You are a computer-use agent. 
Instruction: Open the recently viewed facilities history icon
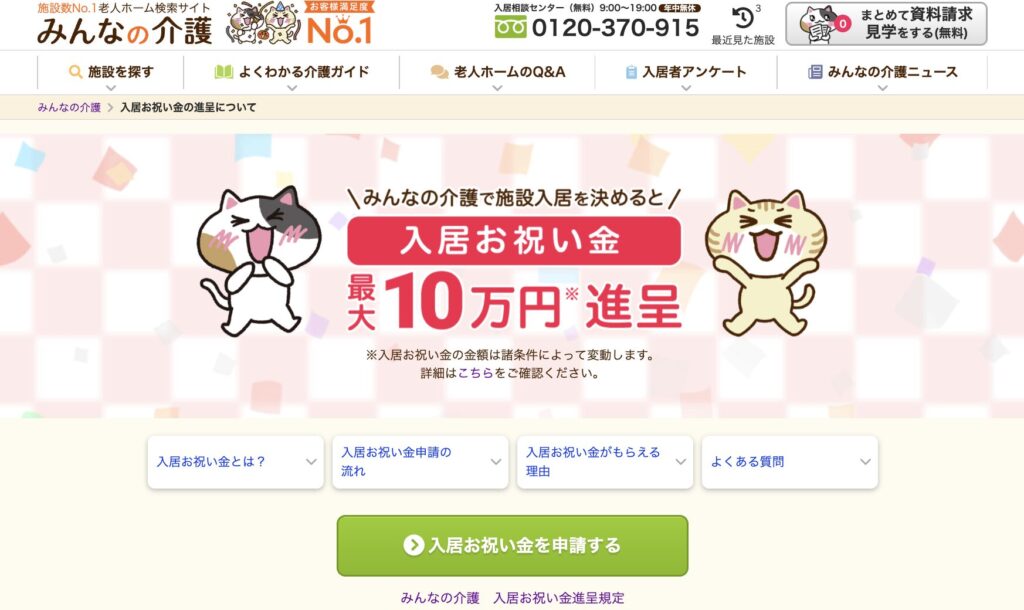click(x=743, y=18)
